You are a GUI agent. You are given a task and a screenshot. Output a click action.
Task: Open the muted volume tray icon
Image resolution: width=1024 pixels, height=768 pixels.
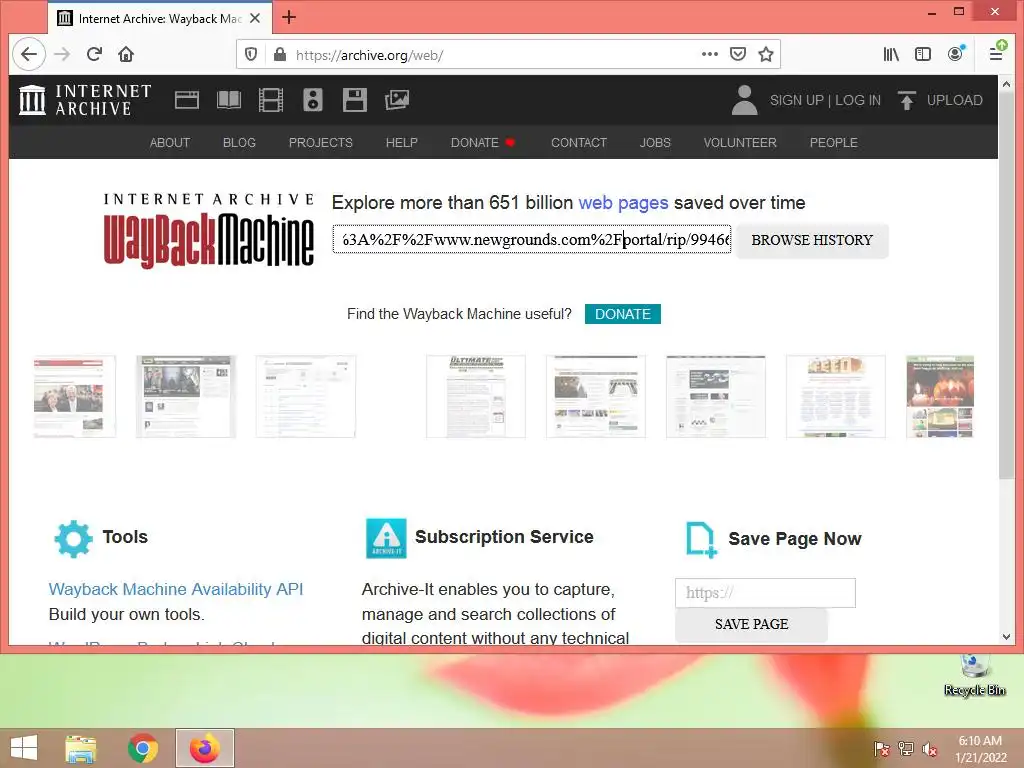[930, 749]
